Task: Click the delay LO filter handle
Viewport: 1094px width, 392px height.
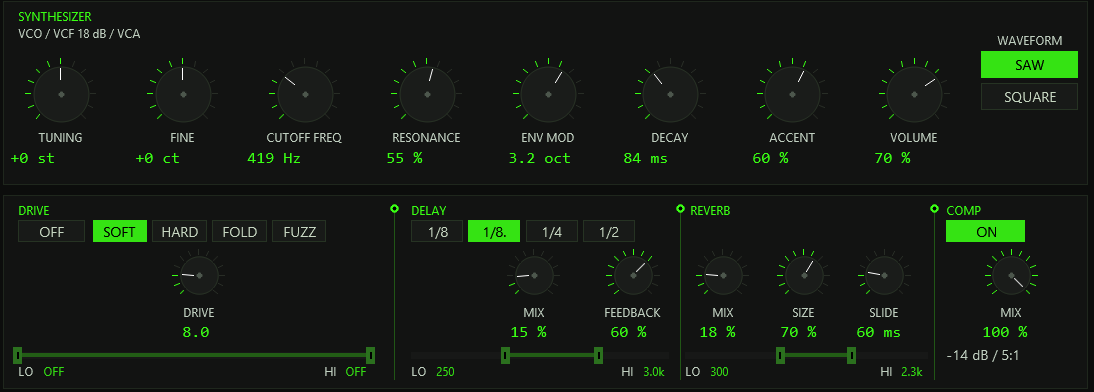Action: (x=505, y=356)
